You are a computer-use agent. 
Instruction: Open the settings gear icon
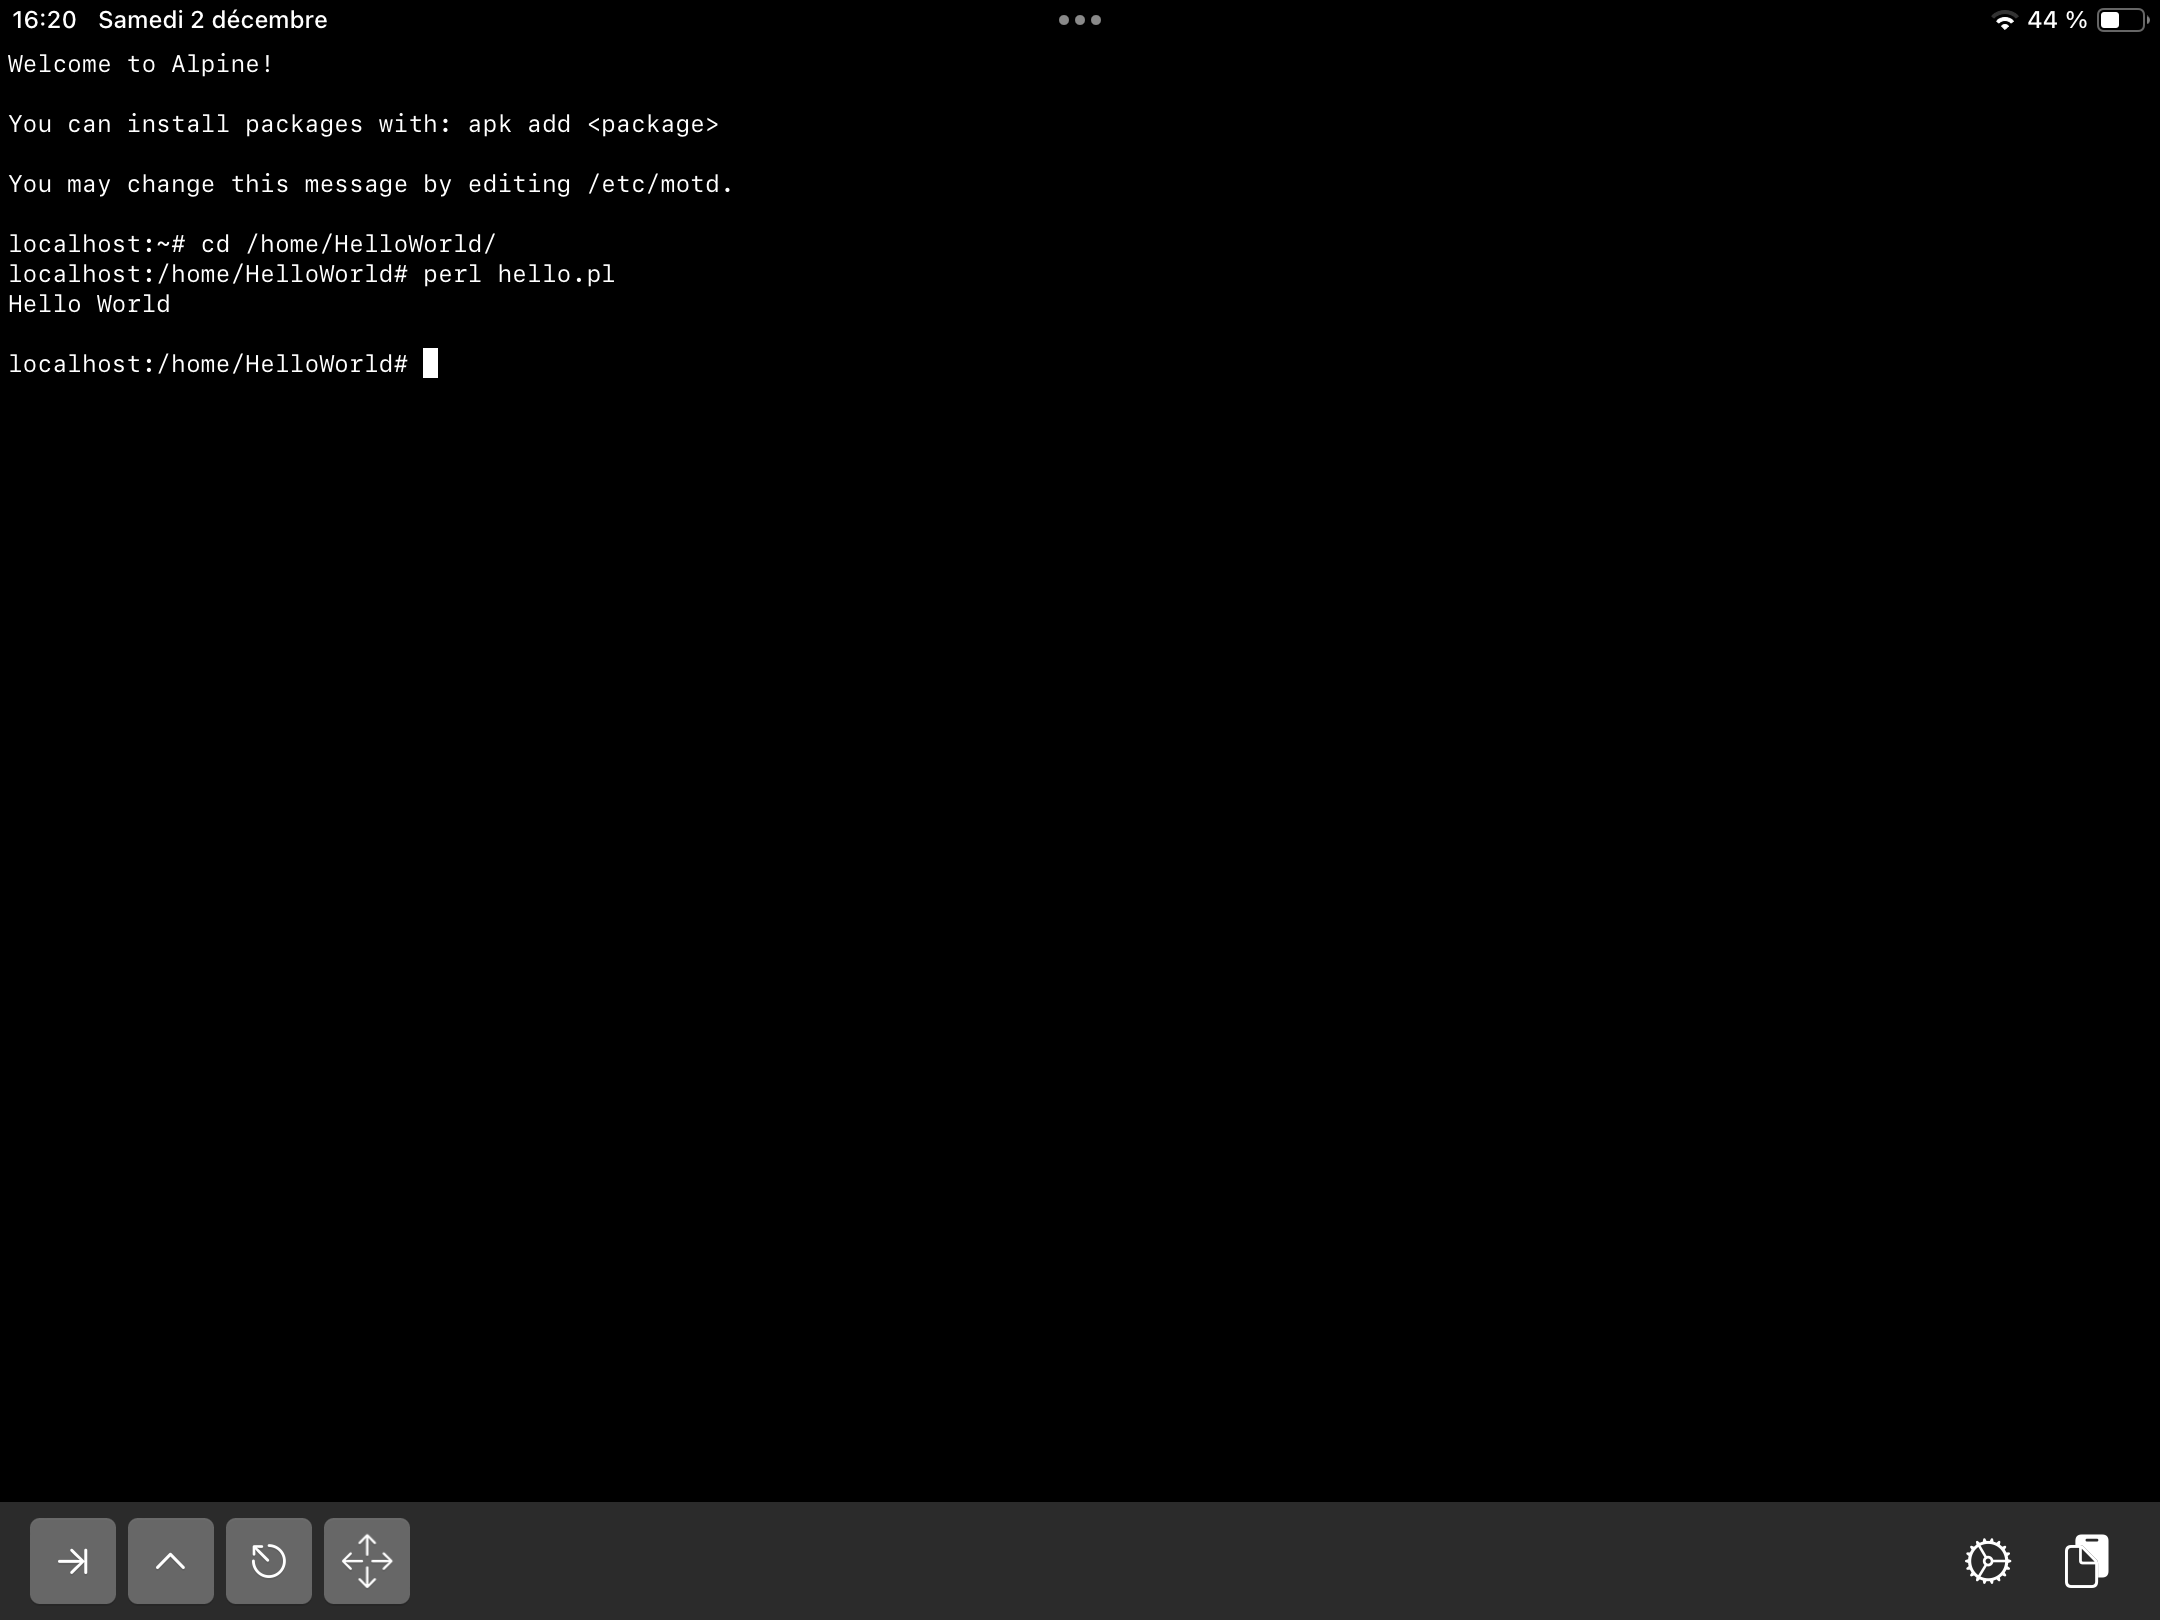click(x=1985, y=1560)
